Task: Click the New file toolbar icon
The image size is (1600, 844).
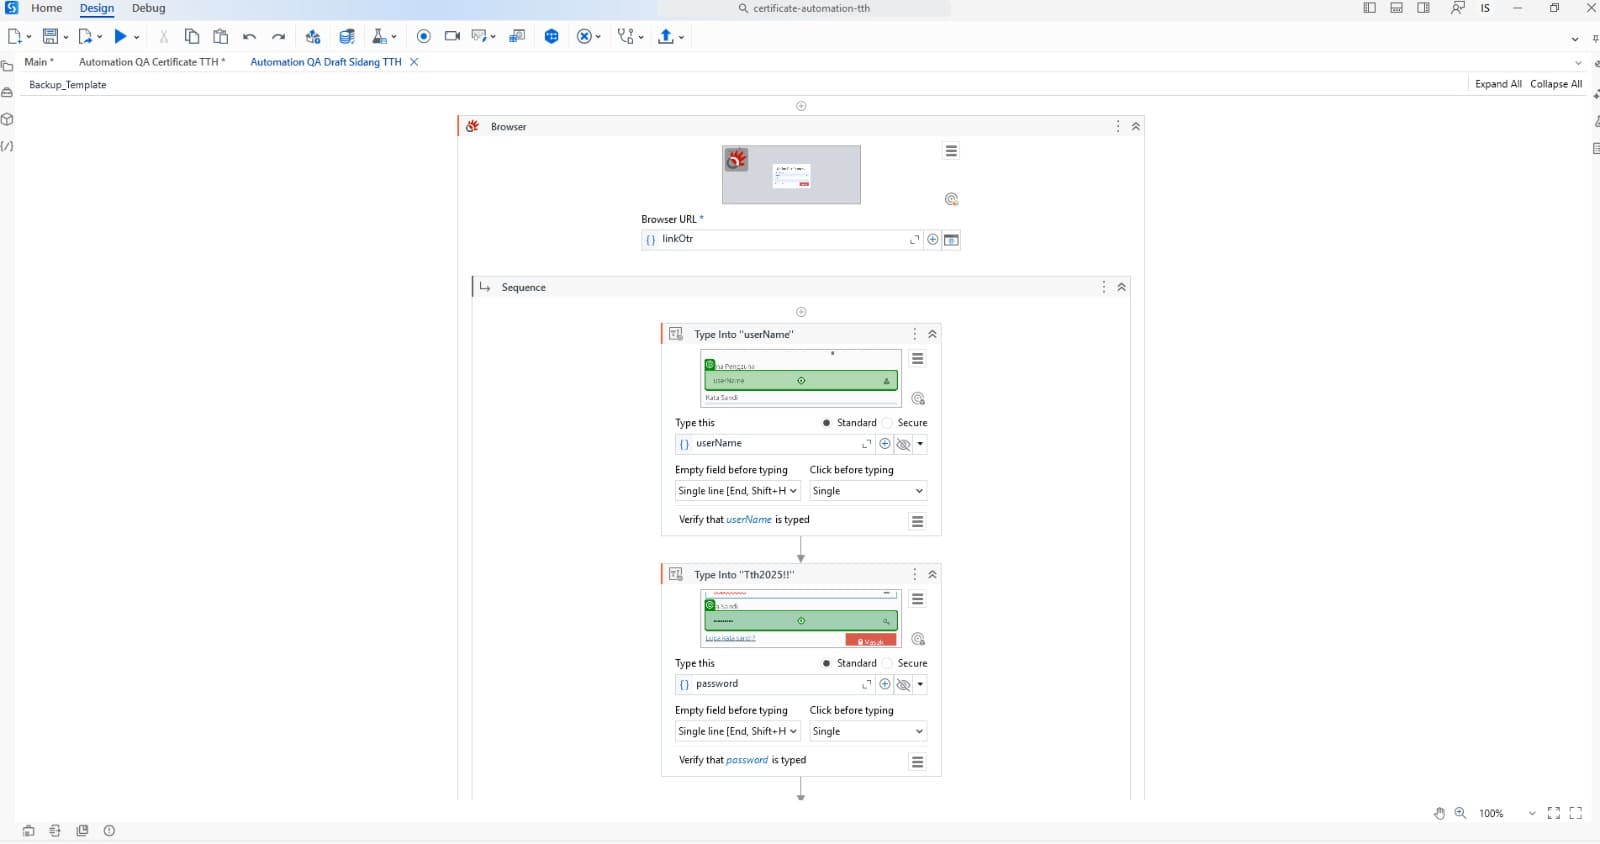Action: click(x=14, y=36)
